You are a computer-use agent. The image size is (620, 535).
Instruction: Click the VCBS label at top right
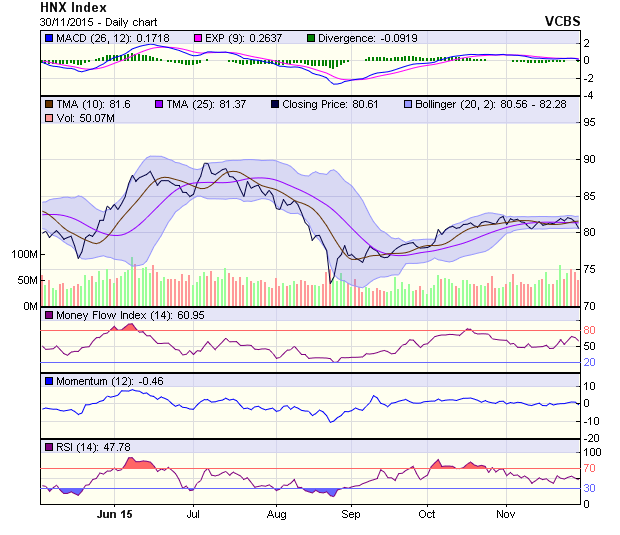point(562,21)
